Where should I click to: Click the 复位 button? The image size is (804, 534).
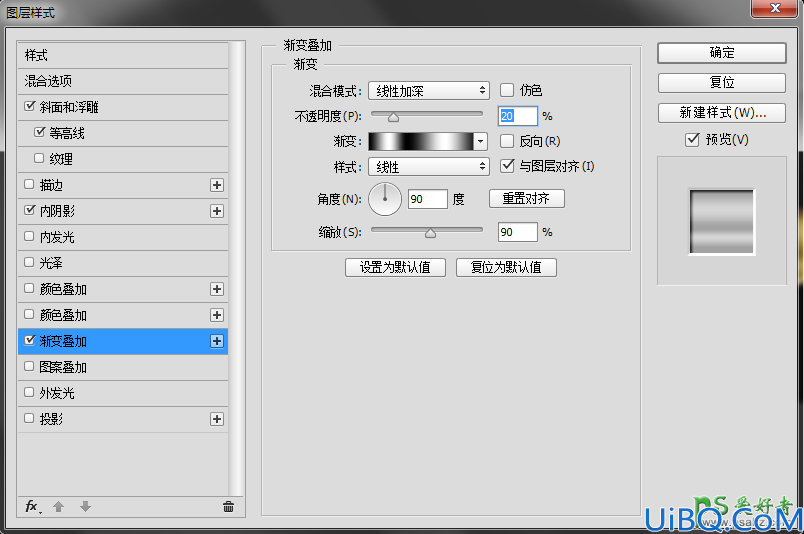pyautogui.click(x=721, y=83)
